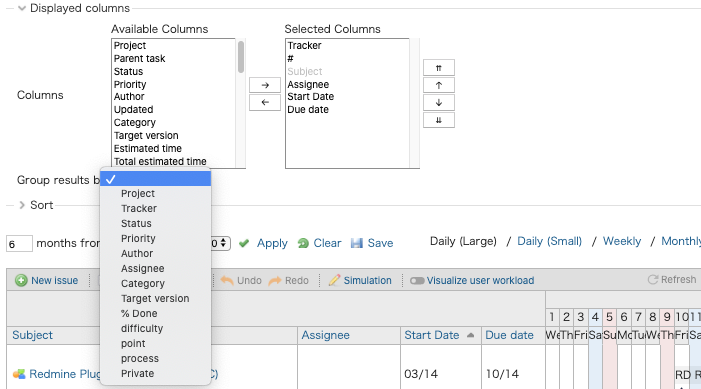Select Project in Available Columns list
701x389 pixels.
130,46
